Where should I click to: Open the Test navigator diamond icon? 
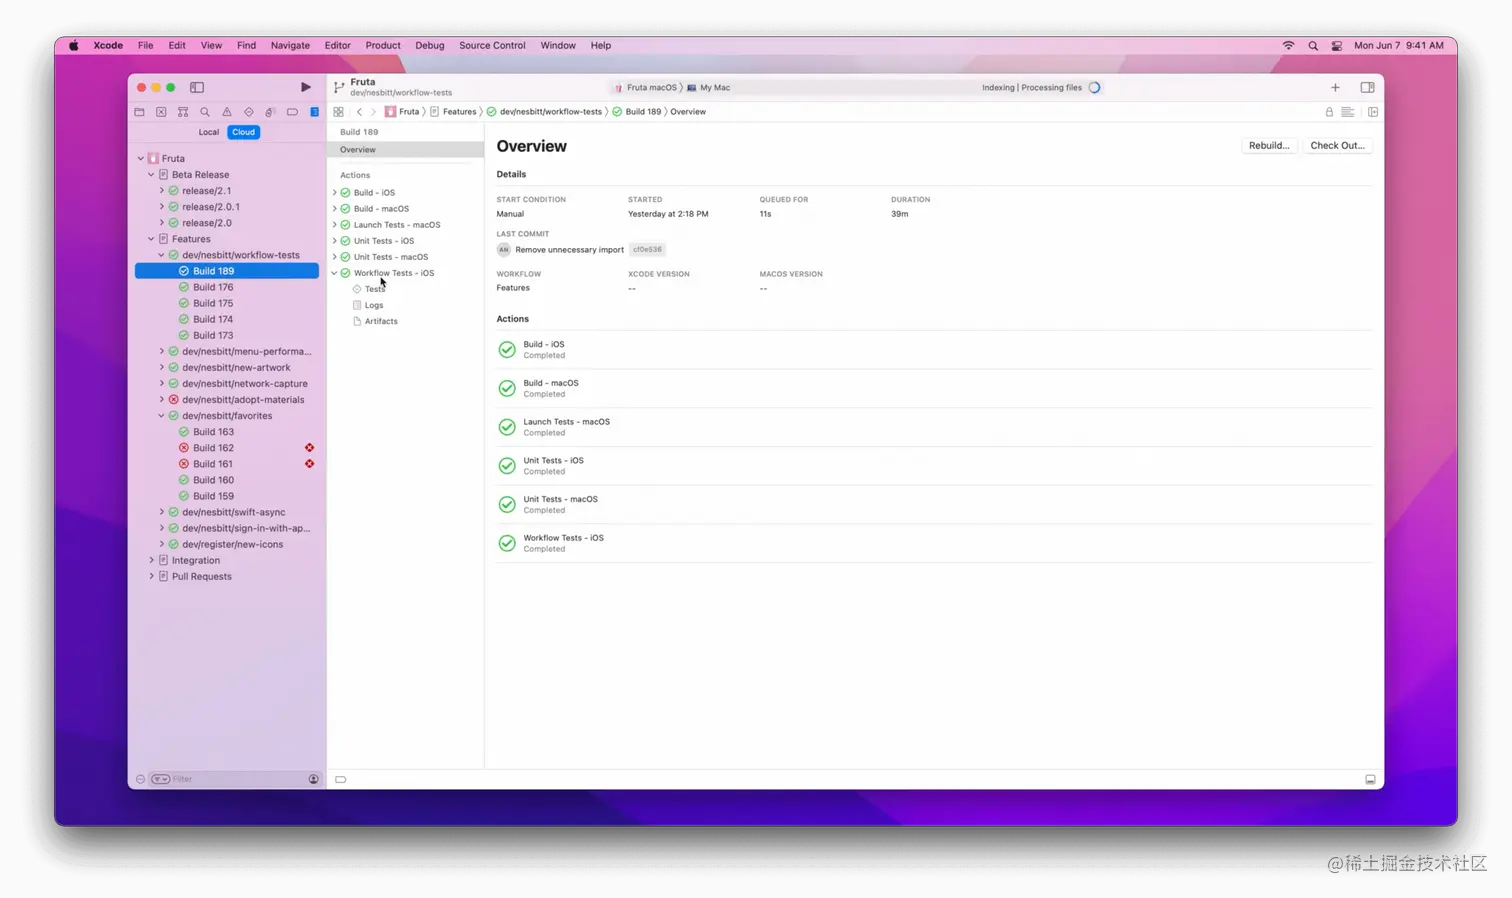(x=249, y=112)
